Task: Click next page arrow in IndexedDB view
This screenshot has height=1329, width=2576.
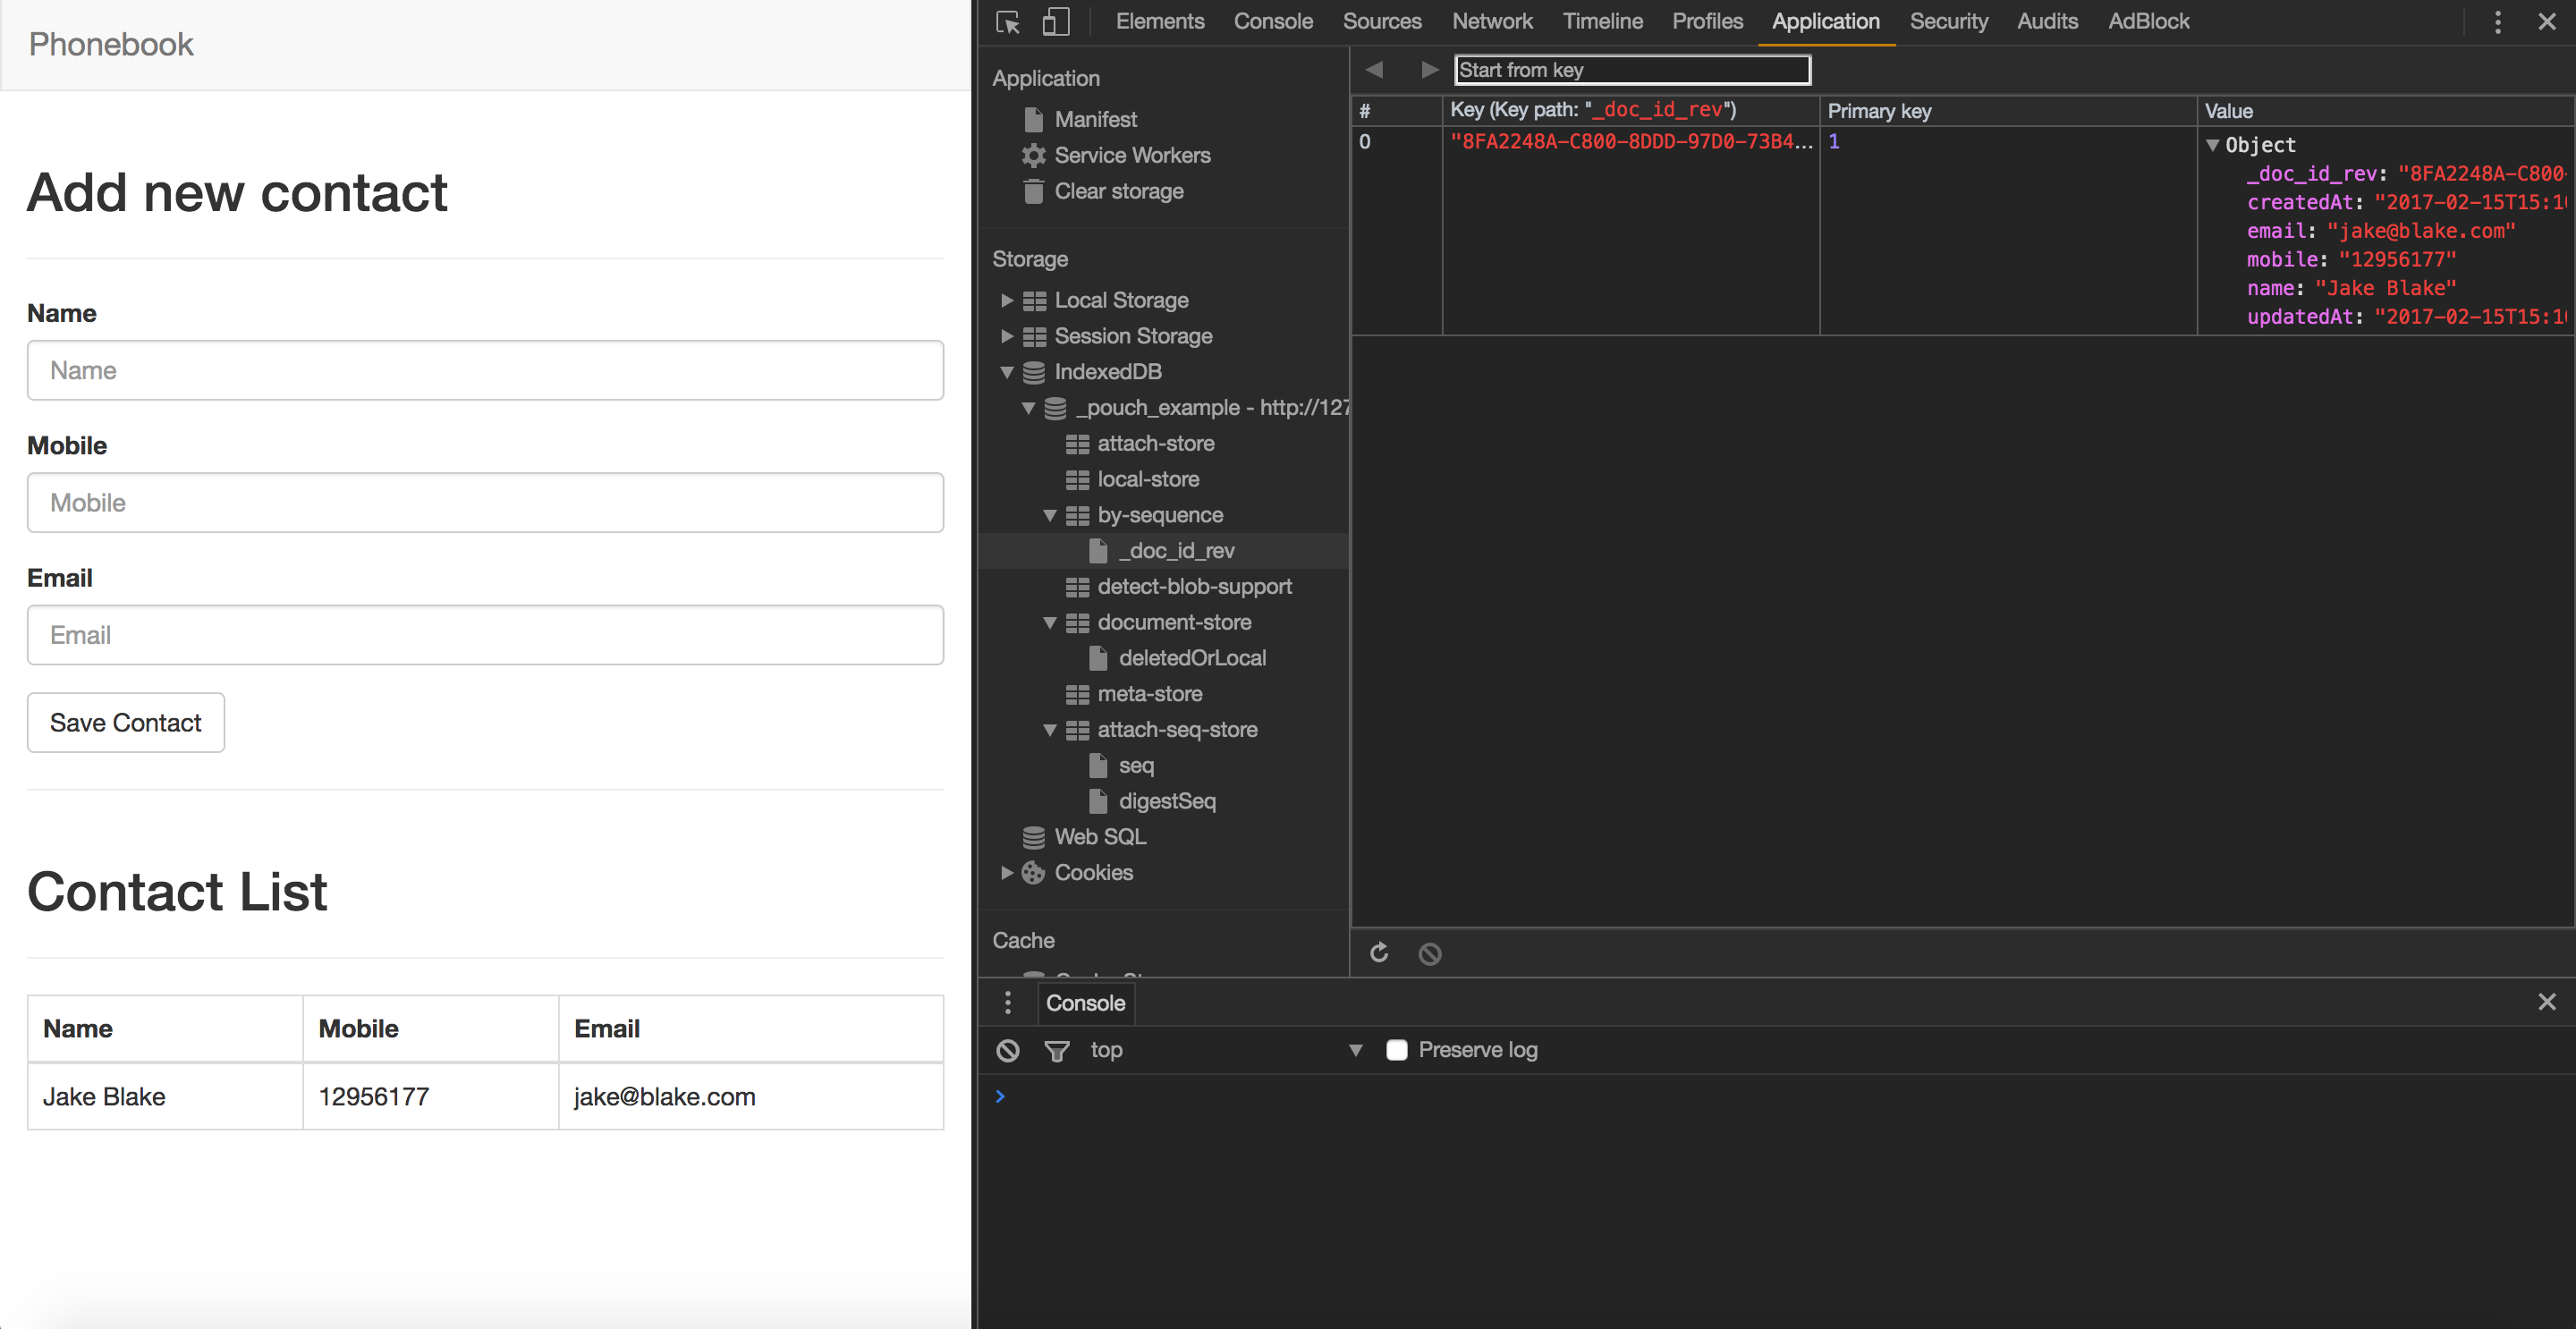Action: (1429, 69)
